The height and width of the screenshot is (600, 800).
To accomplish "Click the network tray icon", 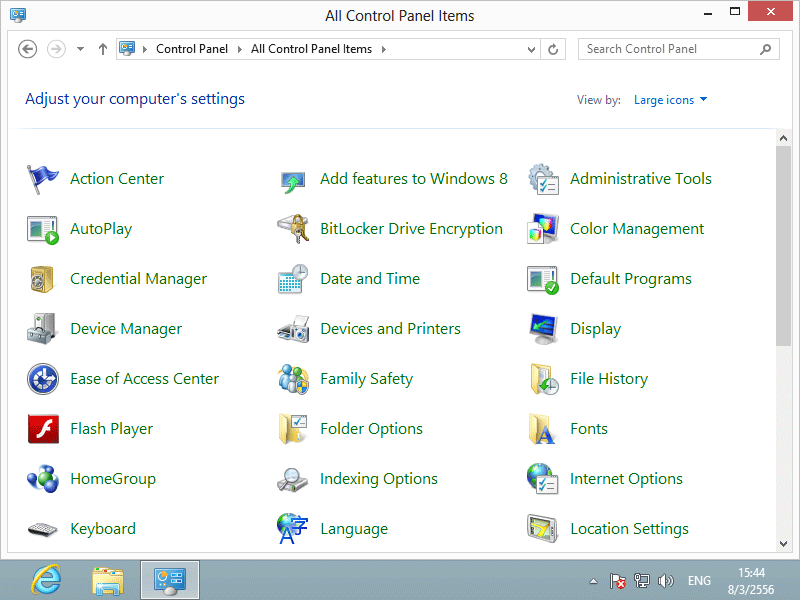I will click(x=641, y=581).
